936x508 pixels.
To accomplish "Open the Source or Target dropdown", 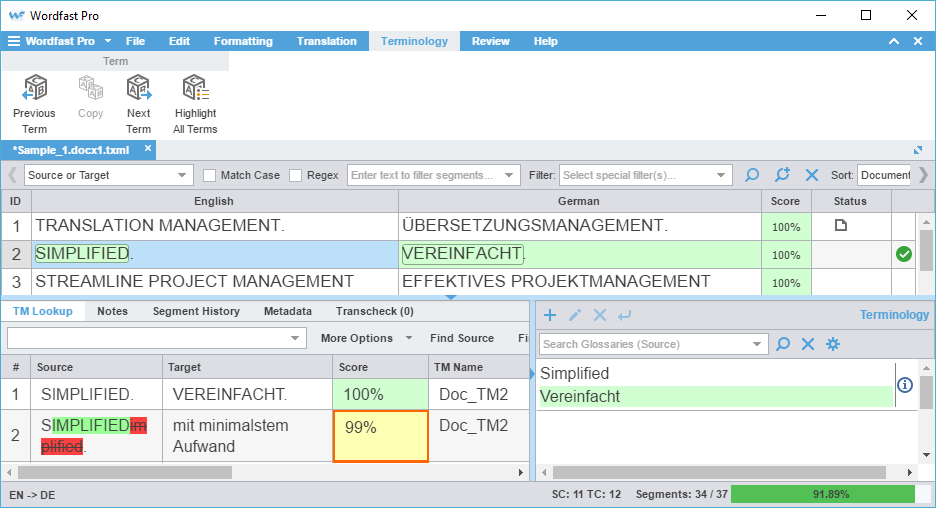I will tap(109, 175).
